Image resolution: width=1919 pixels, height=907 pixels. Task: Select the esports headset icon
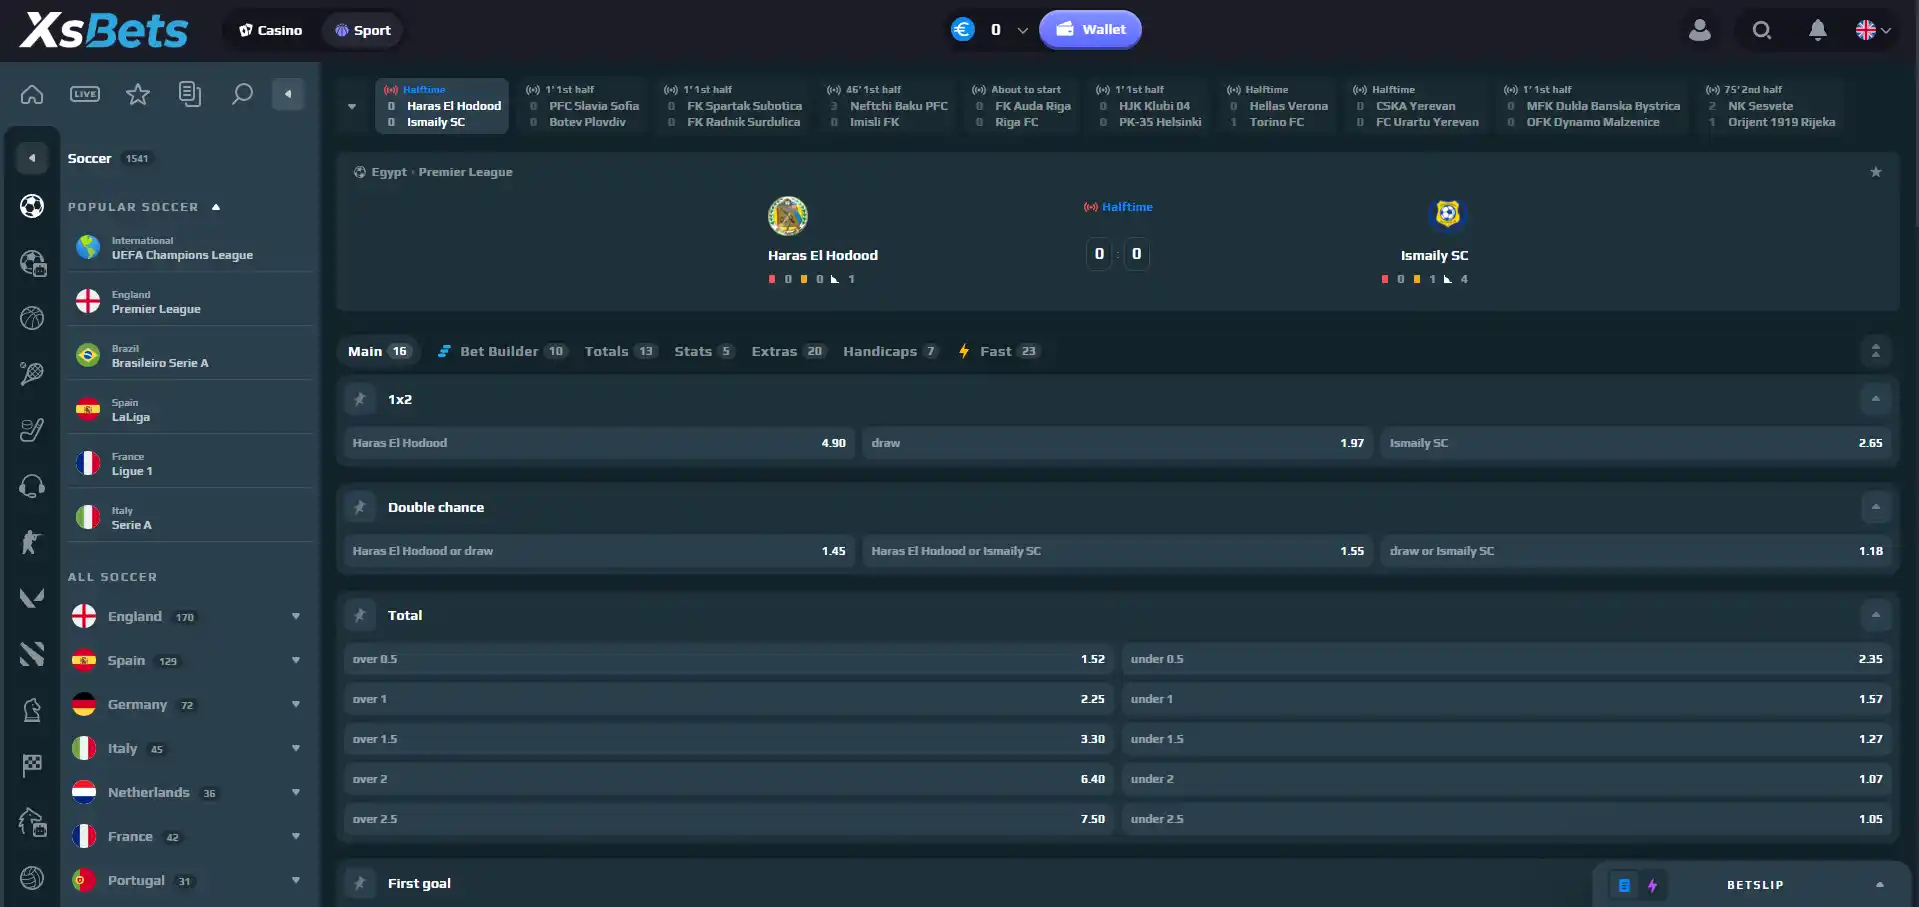32,486
